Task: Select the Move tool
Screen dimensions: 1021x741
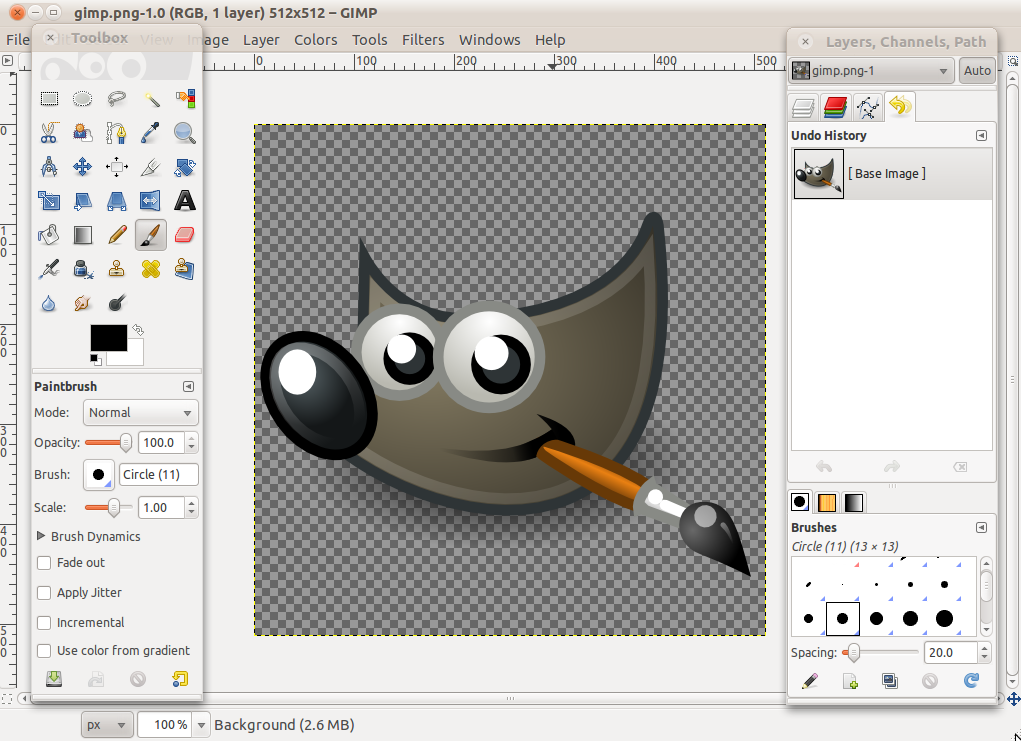Action: 83,167
